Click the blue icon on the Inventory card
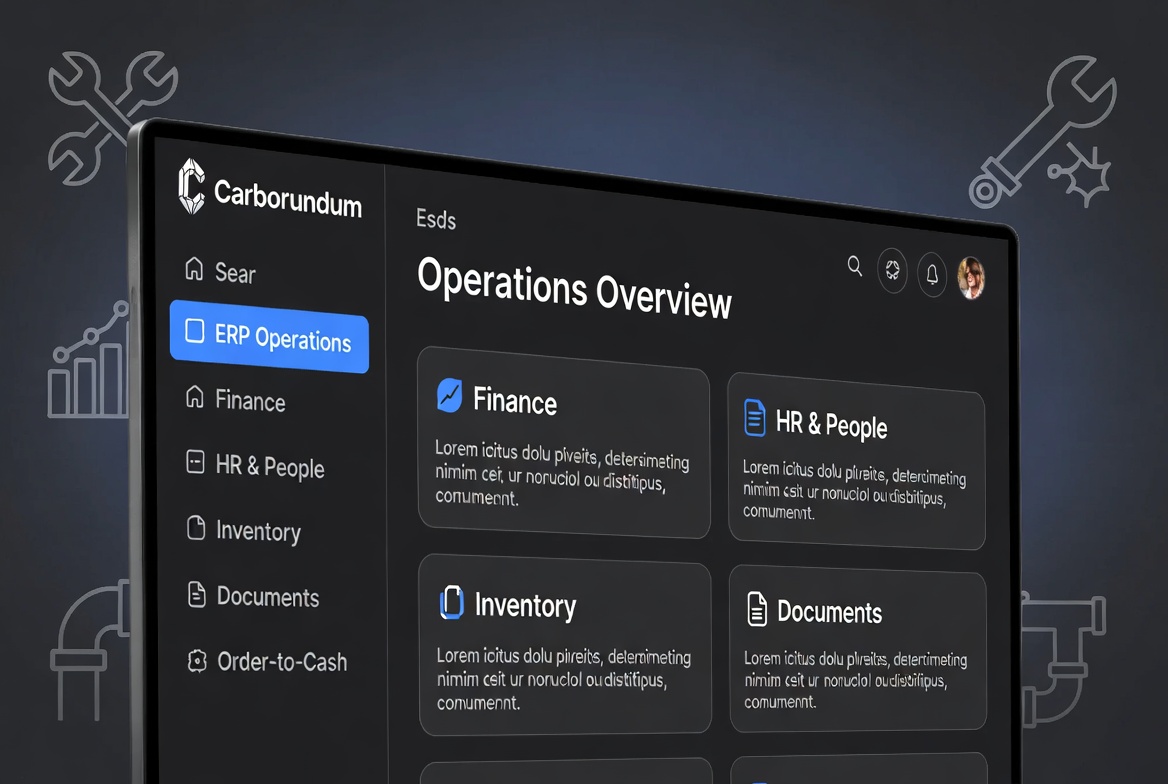 pyautogui.click(x=451, y=602)
